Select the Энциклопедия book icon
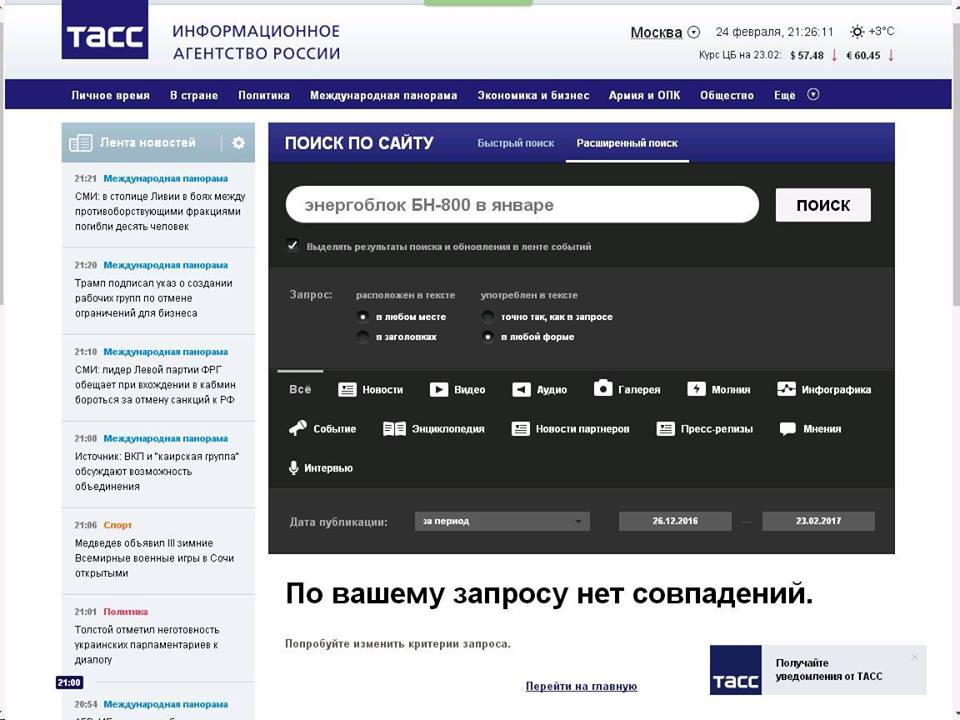This screenshot has height=720, width=960. [x=394, y=429]
